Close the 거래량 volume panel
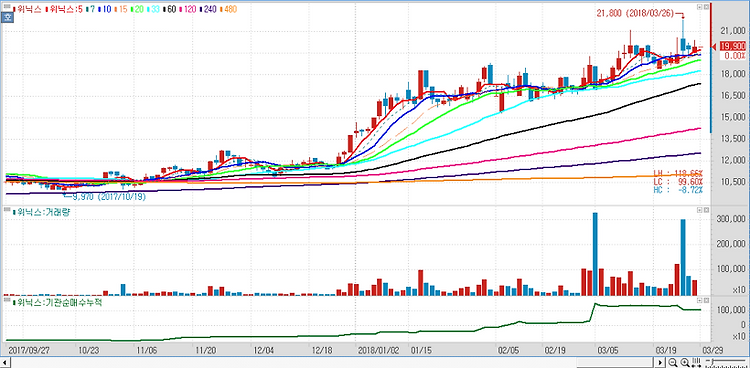 (x=705, y=211)
